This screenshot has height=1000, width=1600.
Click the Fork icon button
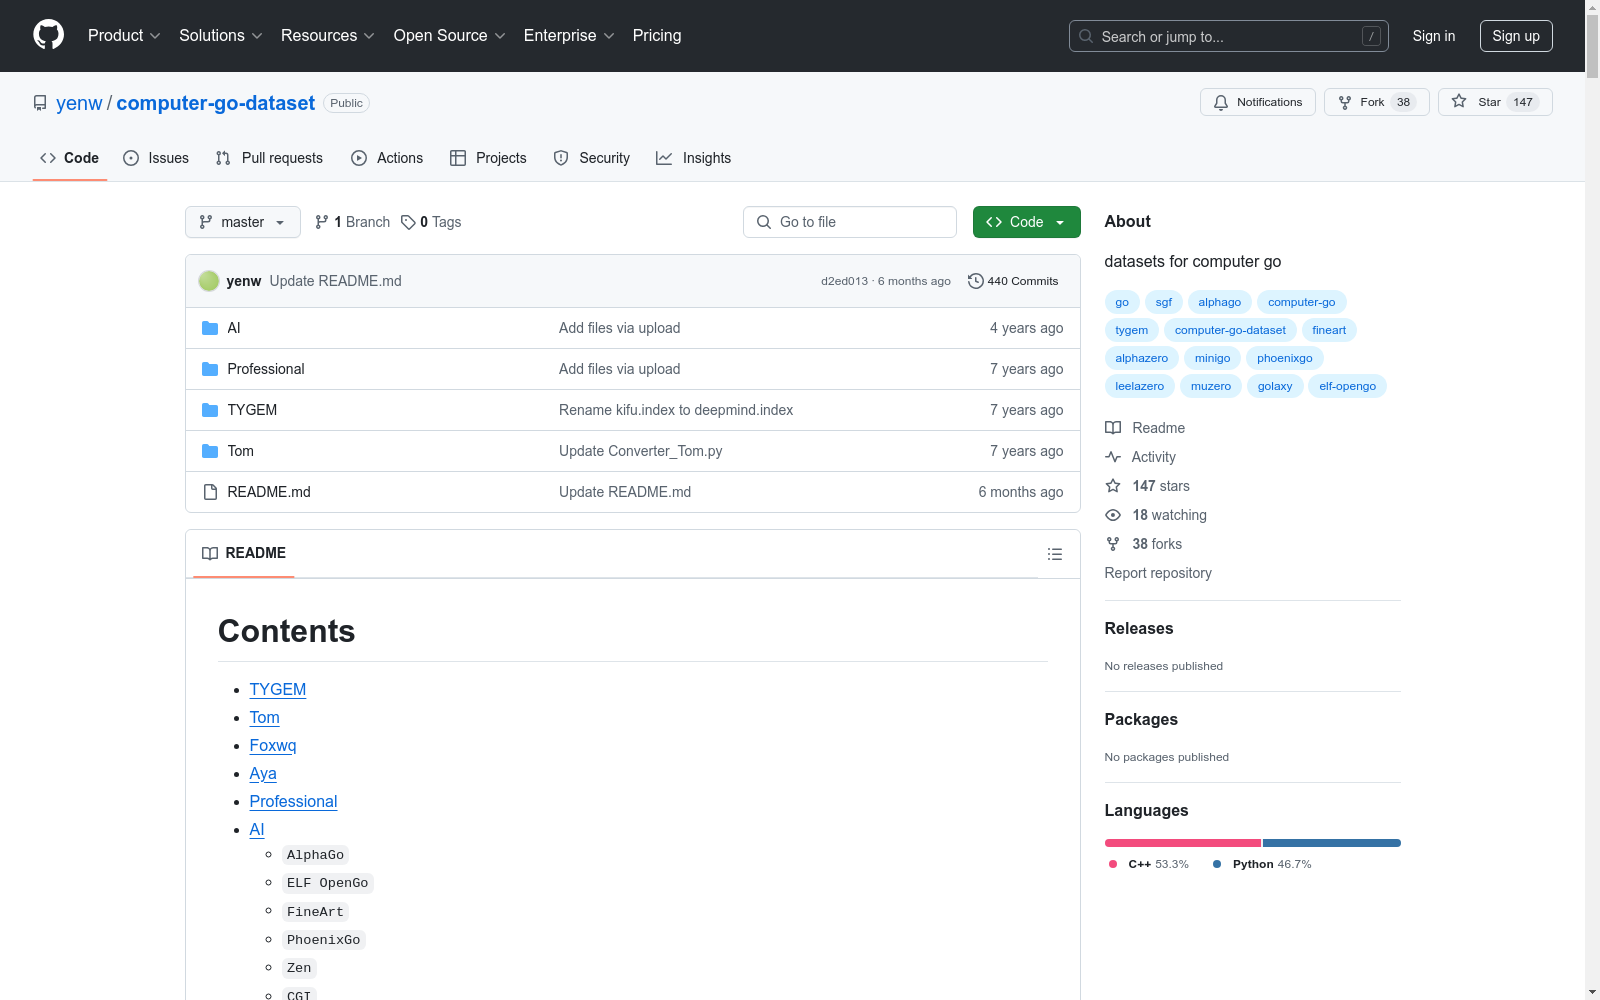click(x=1345, y=102)
